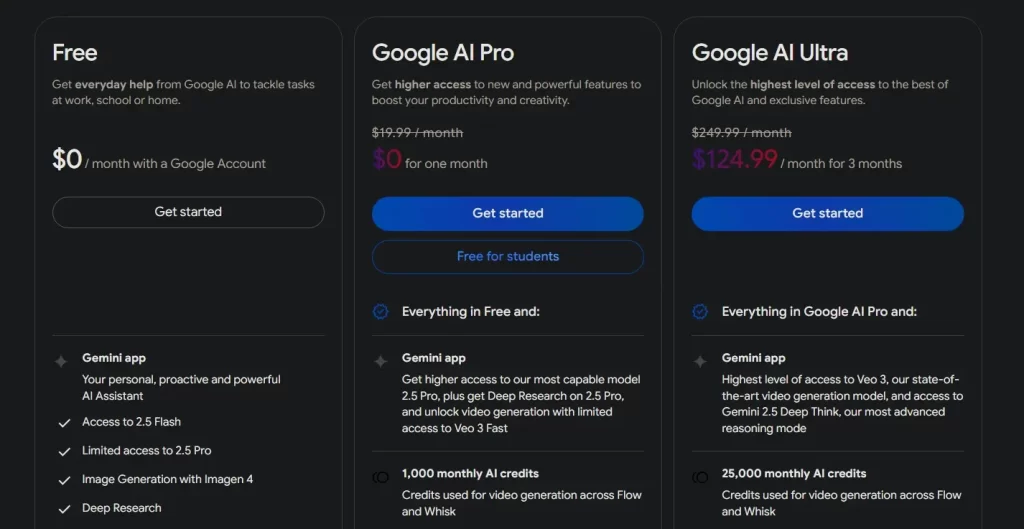1024x529 pixels.
Task: Click Get started under Google AI Pro
Action: tap(507, 214)
